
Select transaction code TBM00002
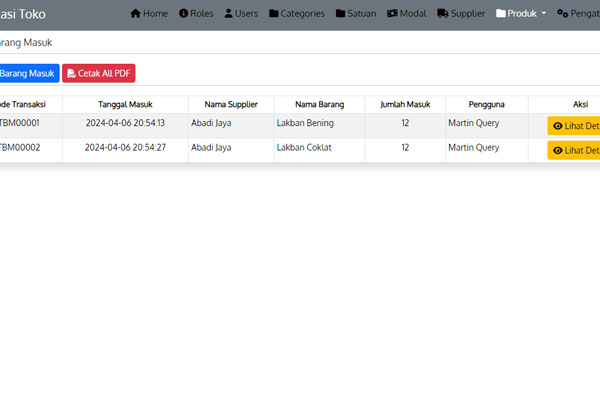point(20,147)
